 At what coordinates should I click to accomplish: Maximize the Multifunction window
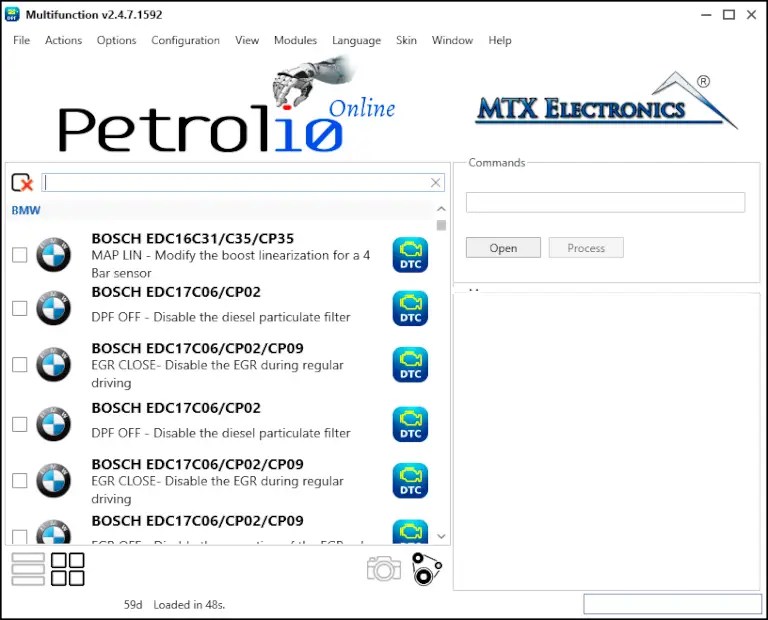tap(729, 15)
